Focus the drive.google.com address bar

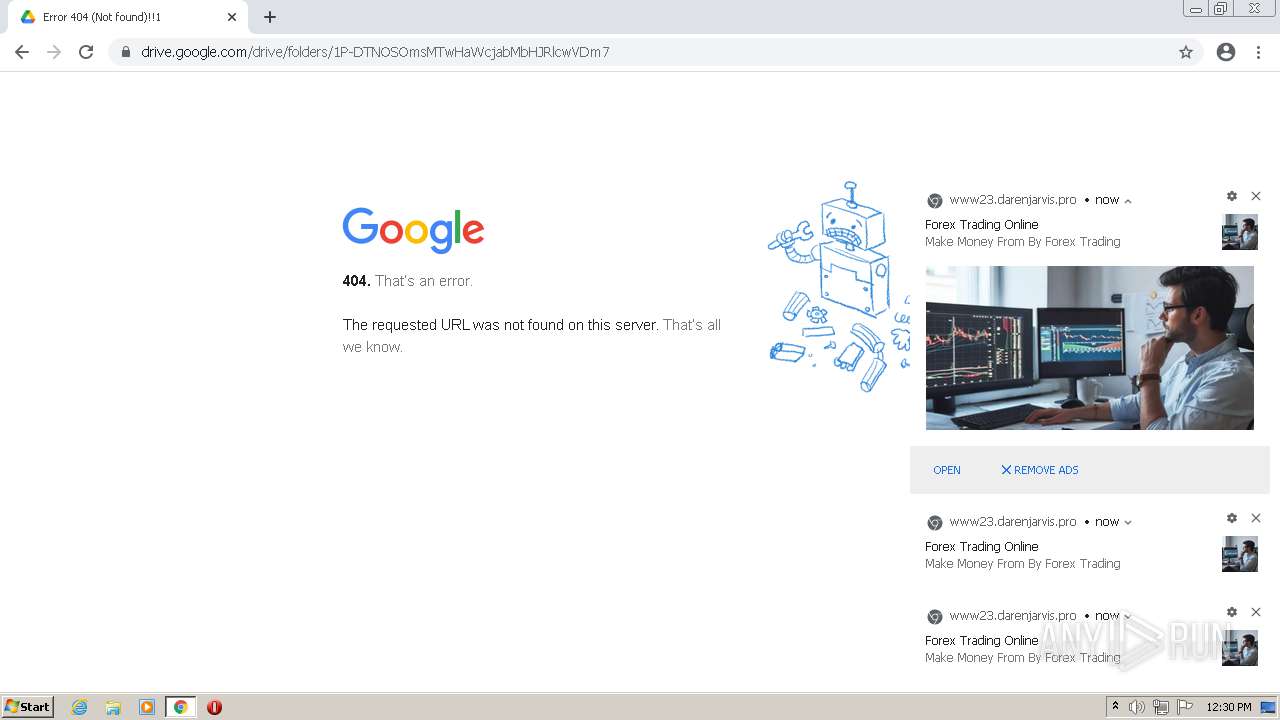[x=655, y=52]
